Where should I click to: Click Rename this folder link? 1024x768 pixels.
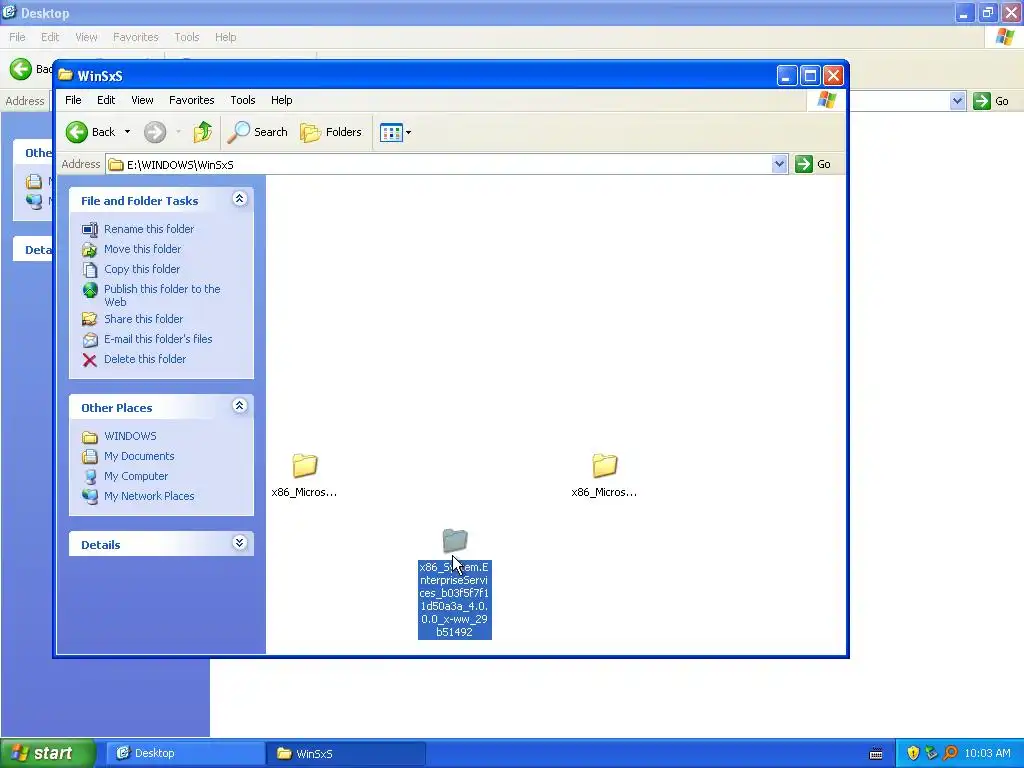149,229
